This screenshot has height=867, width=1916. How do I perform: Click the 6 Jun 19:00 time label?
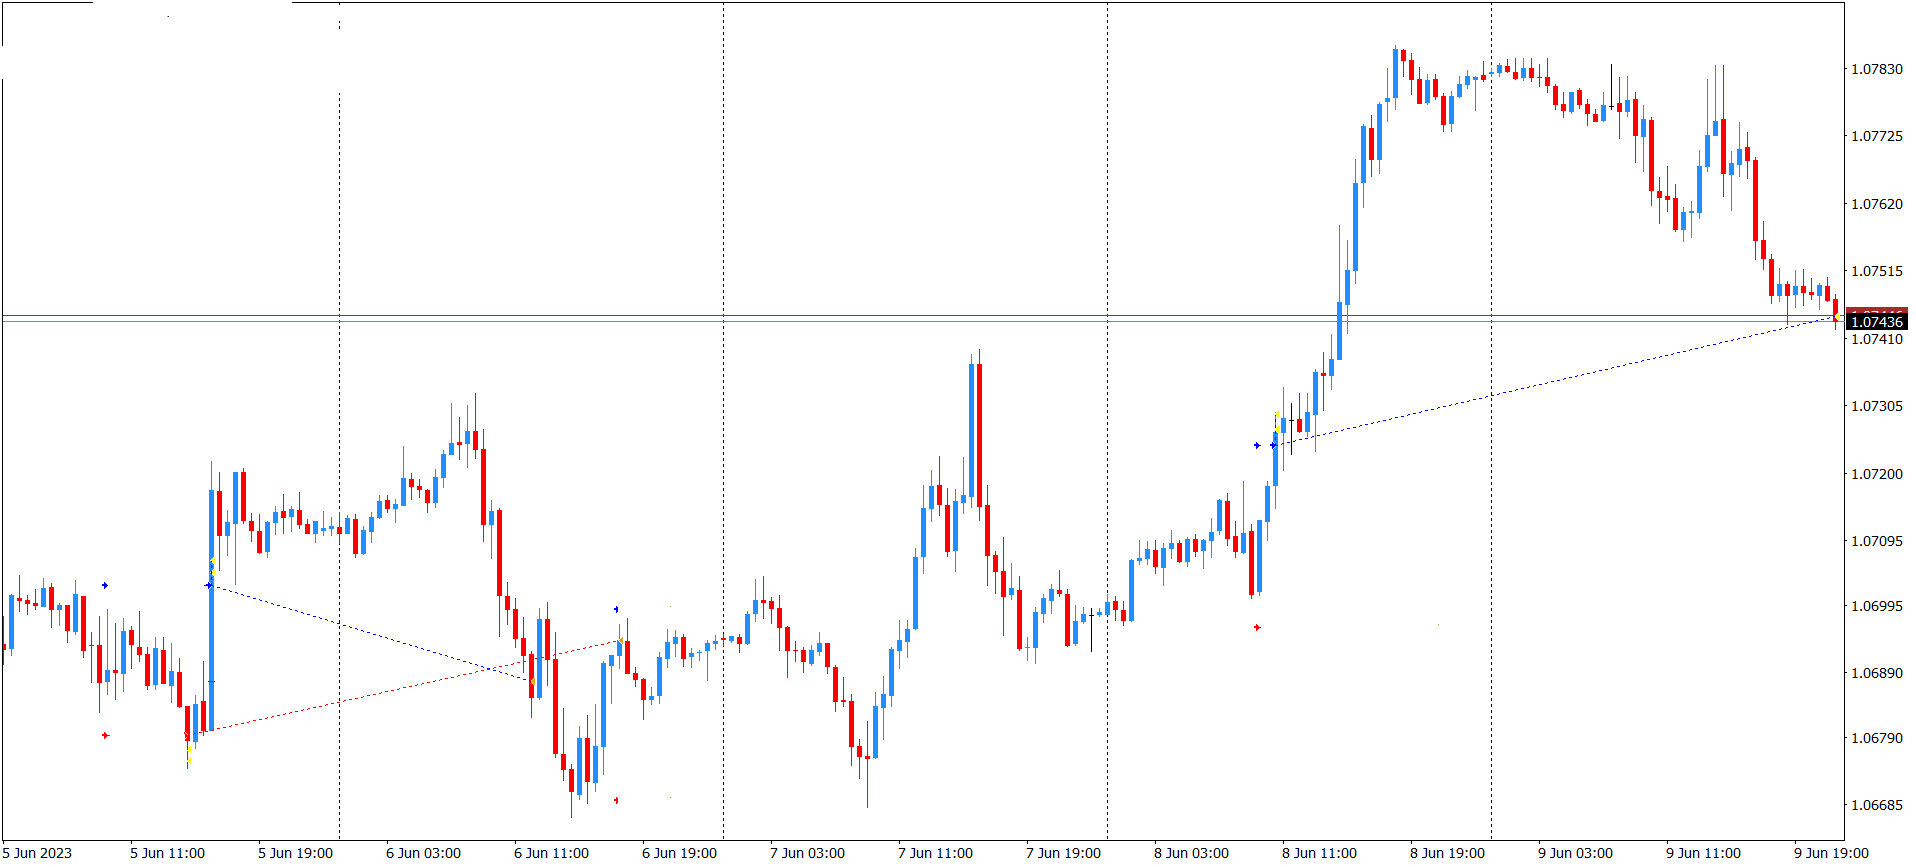(x=679, y=853)
